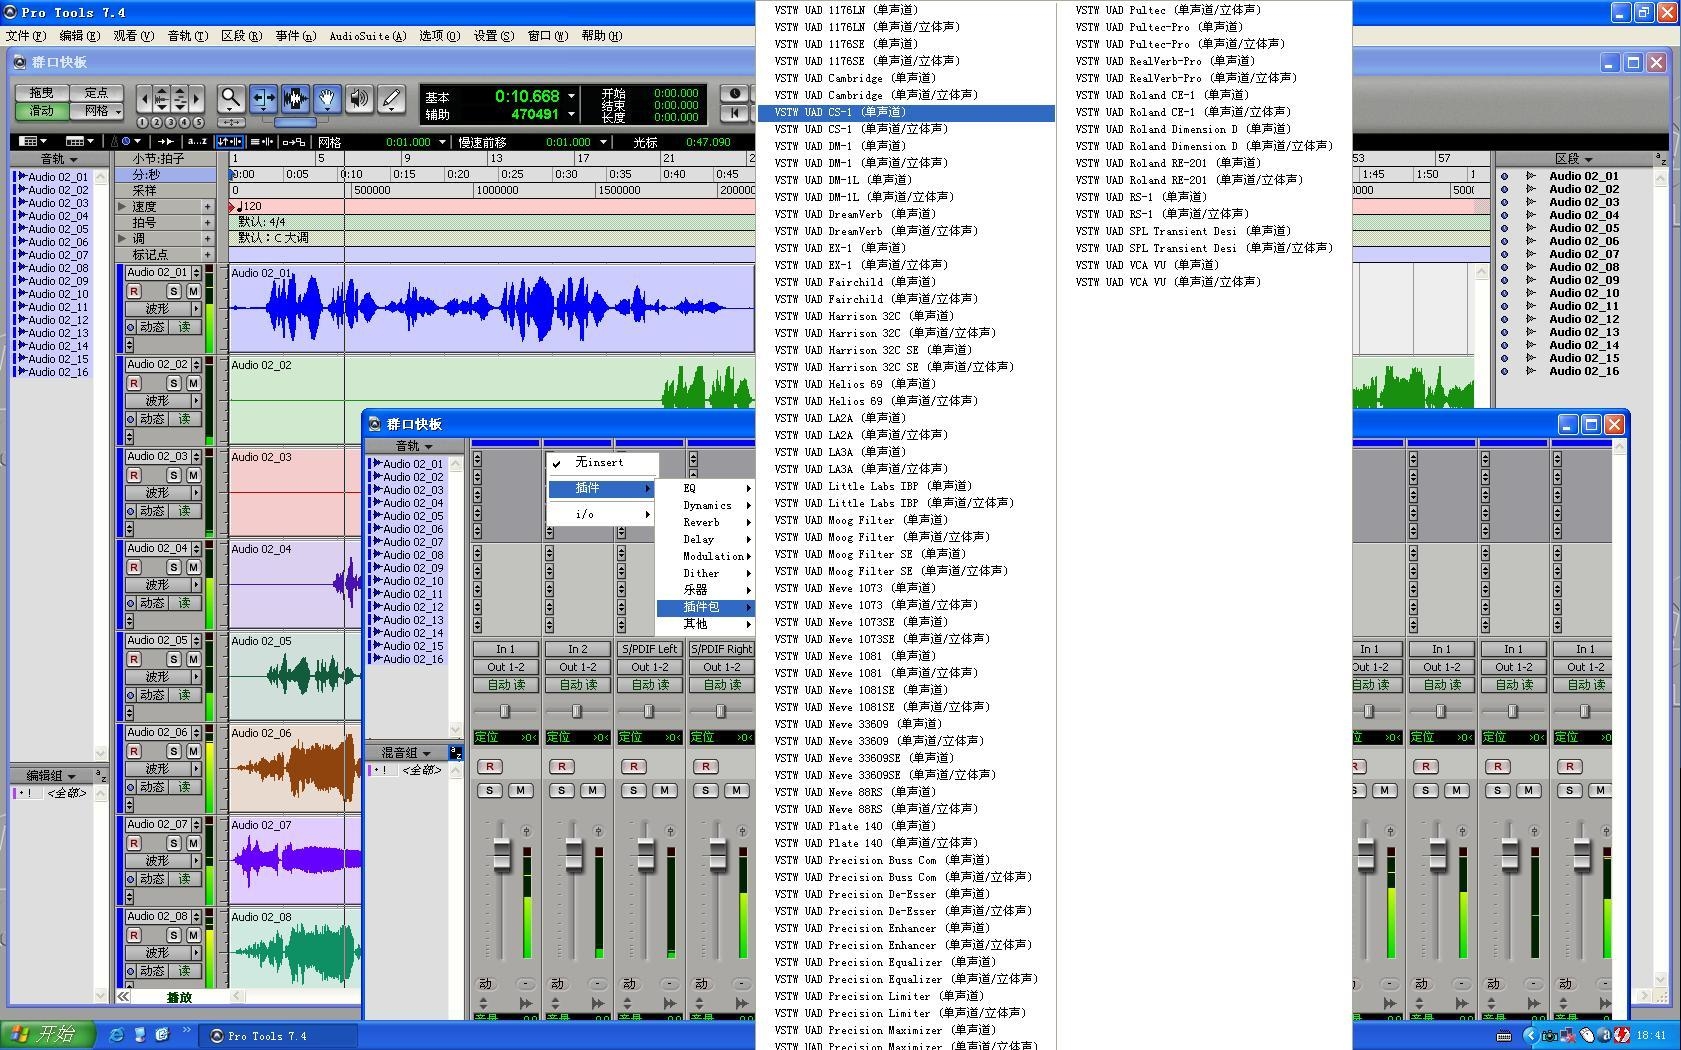Click the S/PDIF Right volume fader

point(718,855)
